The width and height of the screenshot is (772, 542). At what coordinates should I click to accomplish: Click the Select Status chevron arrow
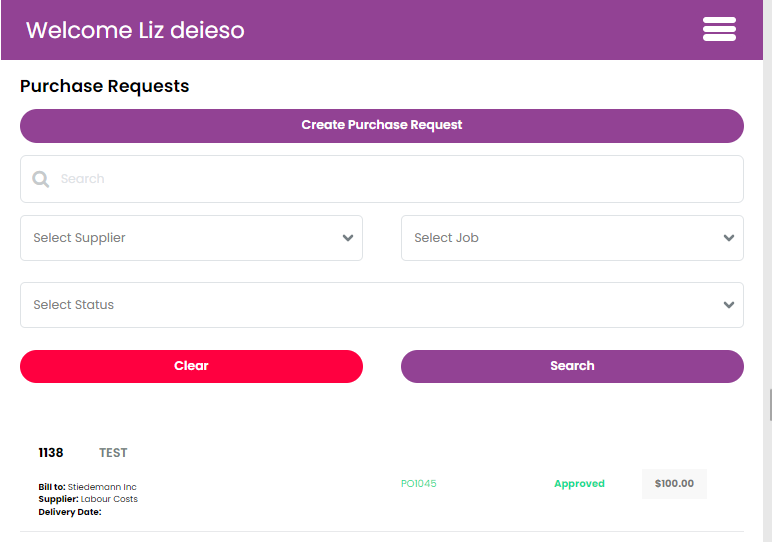(x=729, y=305)
